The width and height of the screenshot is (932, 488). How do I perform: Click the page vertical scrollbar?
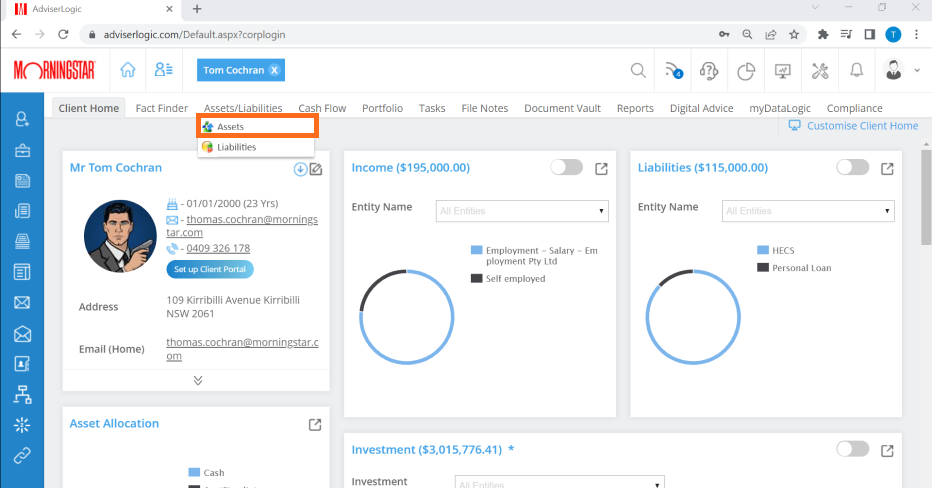926,196
